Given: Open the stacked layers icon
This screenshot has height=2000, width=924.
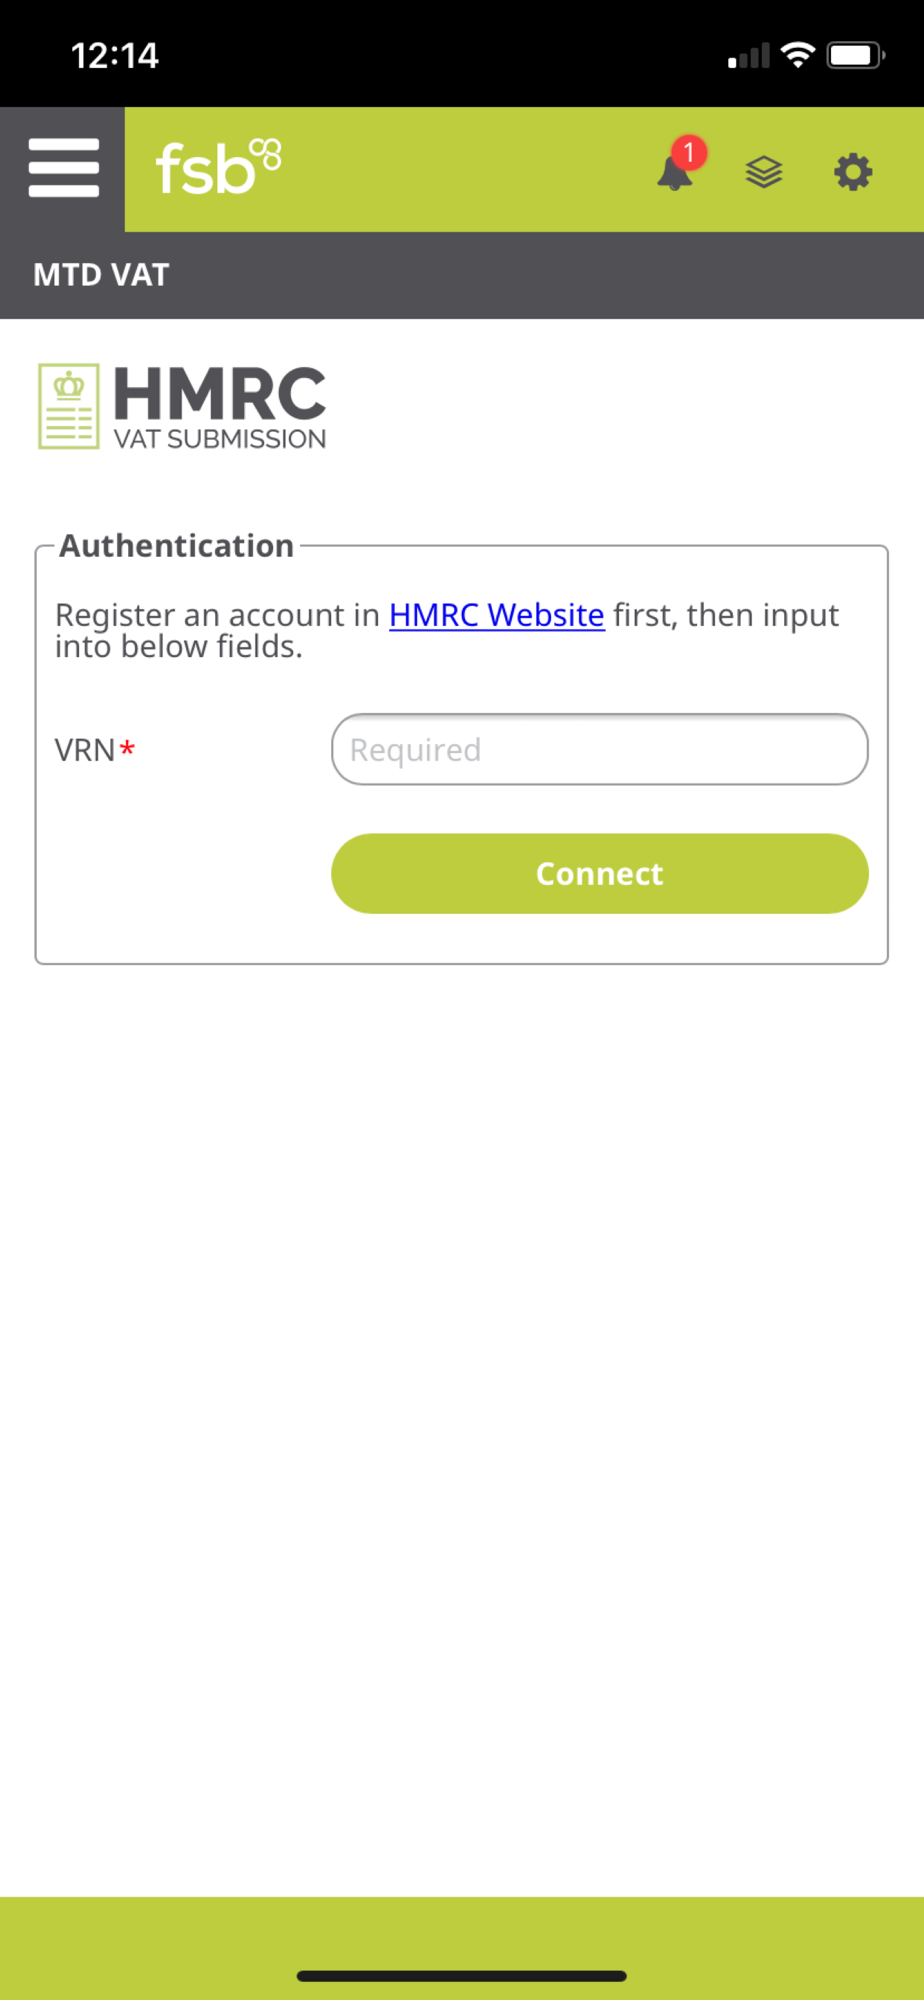Looking at the screenshot, I should pos(764,172).
